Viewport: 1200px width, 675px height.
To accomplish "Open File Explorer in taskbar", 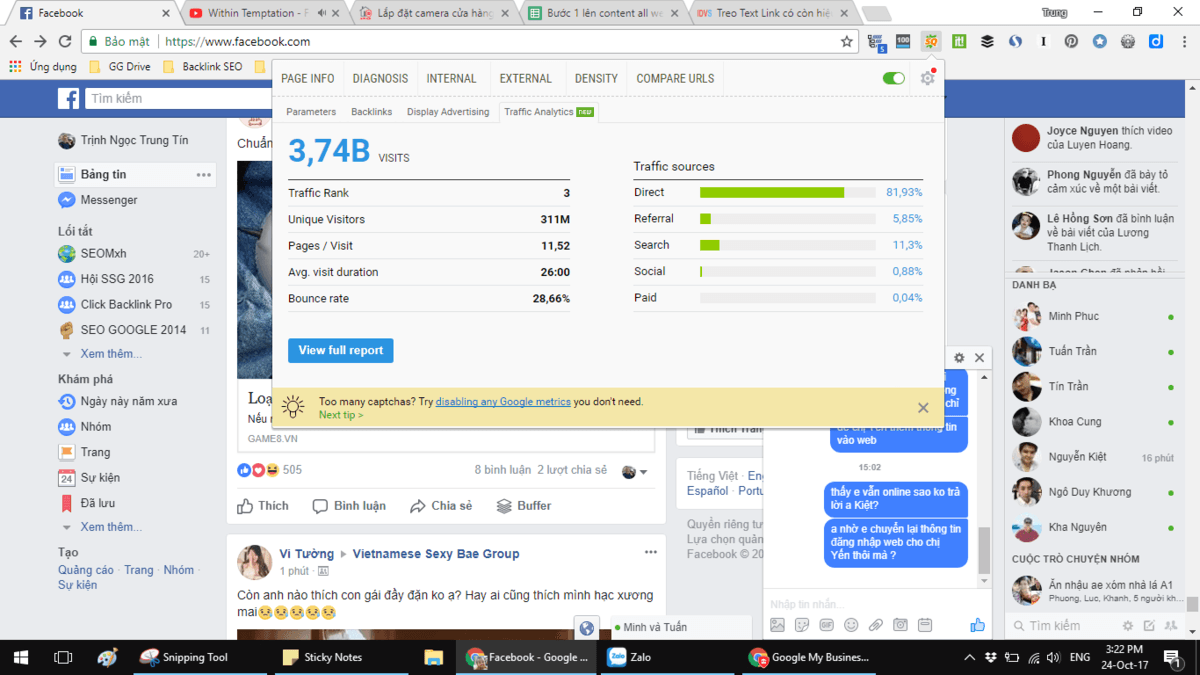I will click(433, 657).
